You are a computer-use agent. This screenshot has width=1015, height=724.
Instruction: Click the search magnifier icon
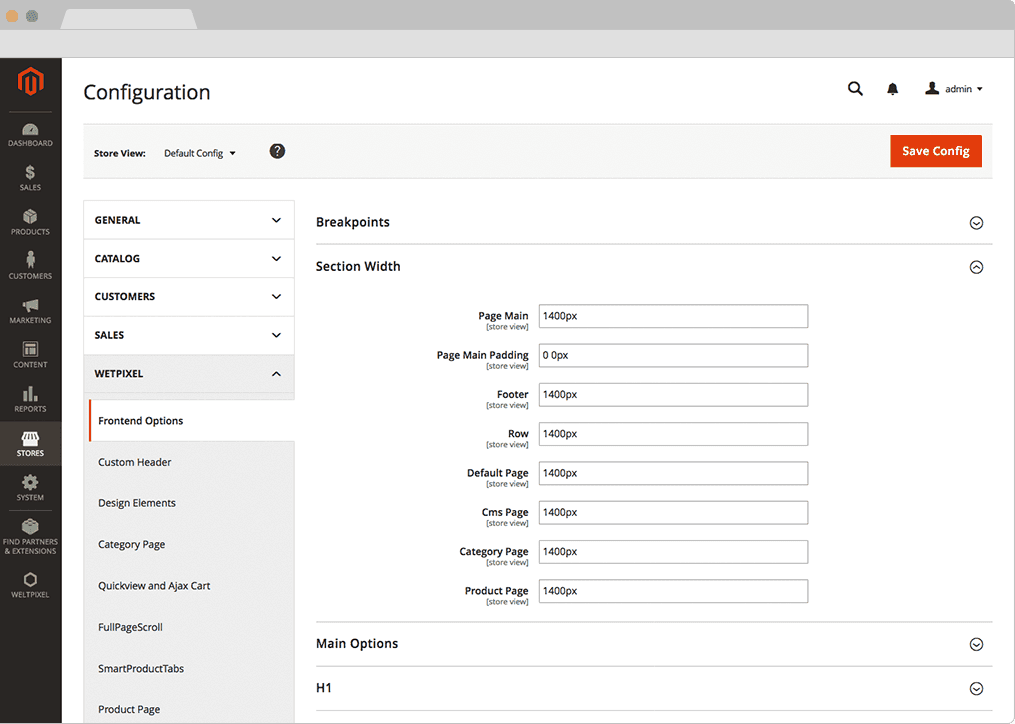(855, 89)
